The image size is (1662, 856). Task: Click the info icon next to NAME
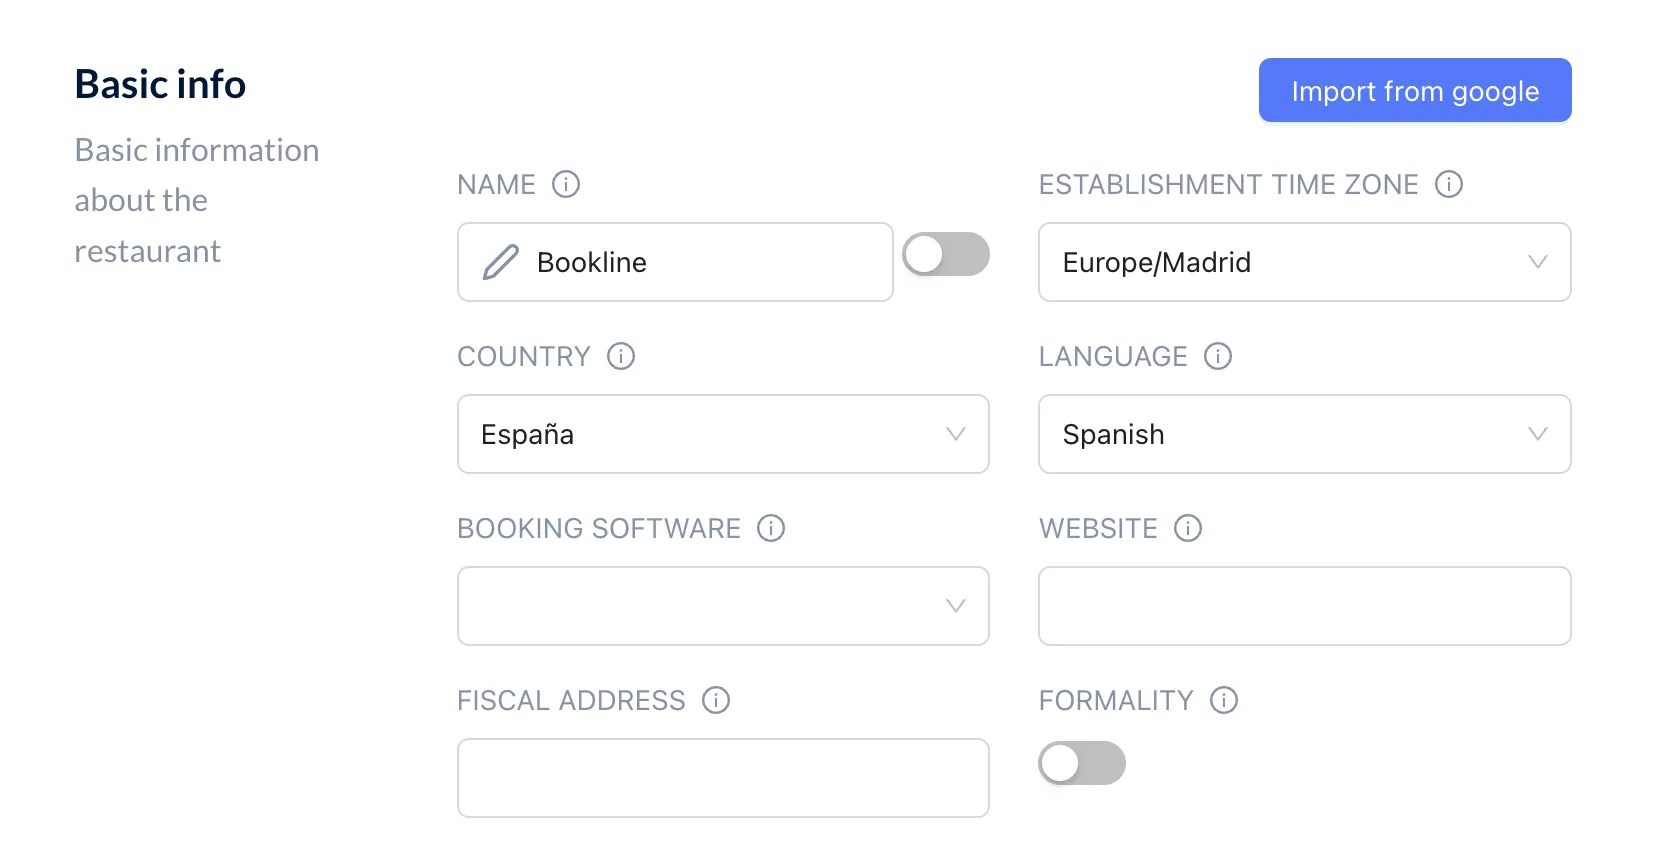click(x=566, y=184)
